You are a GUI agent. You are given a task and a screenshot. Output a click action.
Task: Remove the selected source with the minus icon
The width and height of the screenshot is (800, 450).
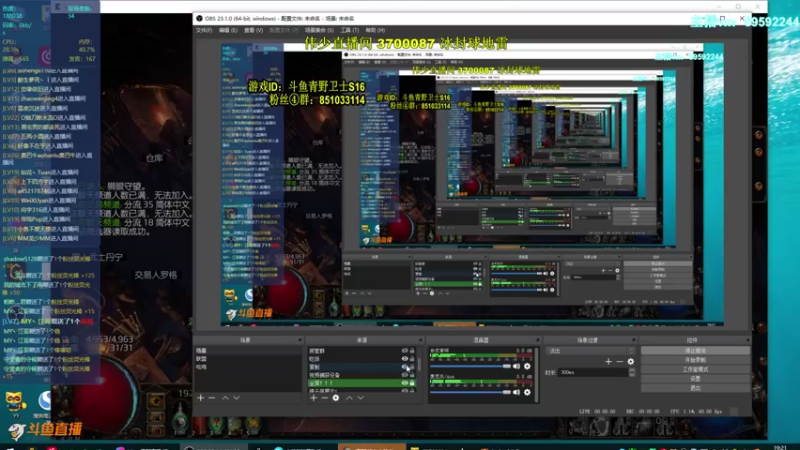[x=324, y=397]
